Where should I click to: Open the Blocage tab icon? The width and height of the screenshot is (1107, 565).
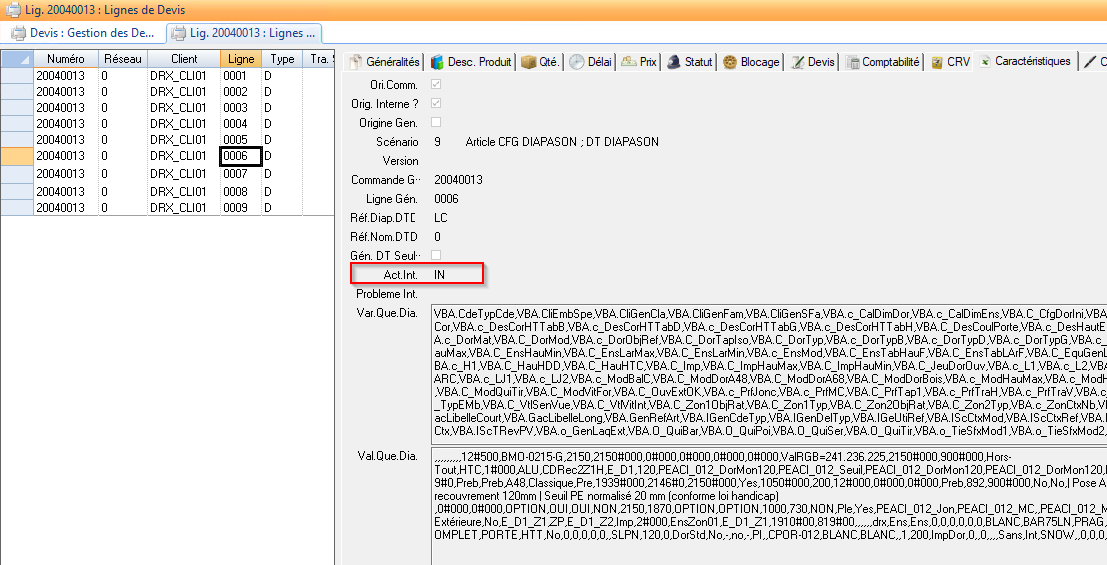[730, 62]
